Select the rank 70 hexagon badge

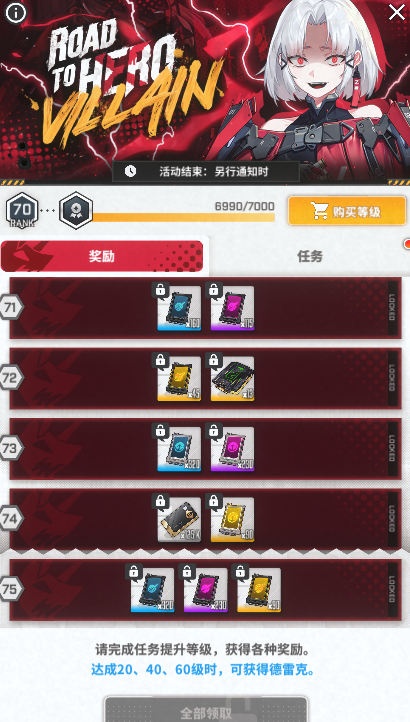pyautogui.click(x=22, y=211)
